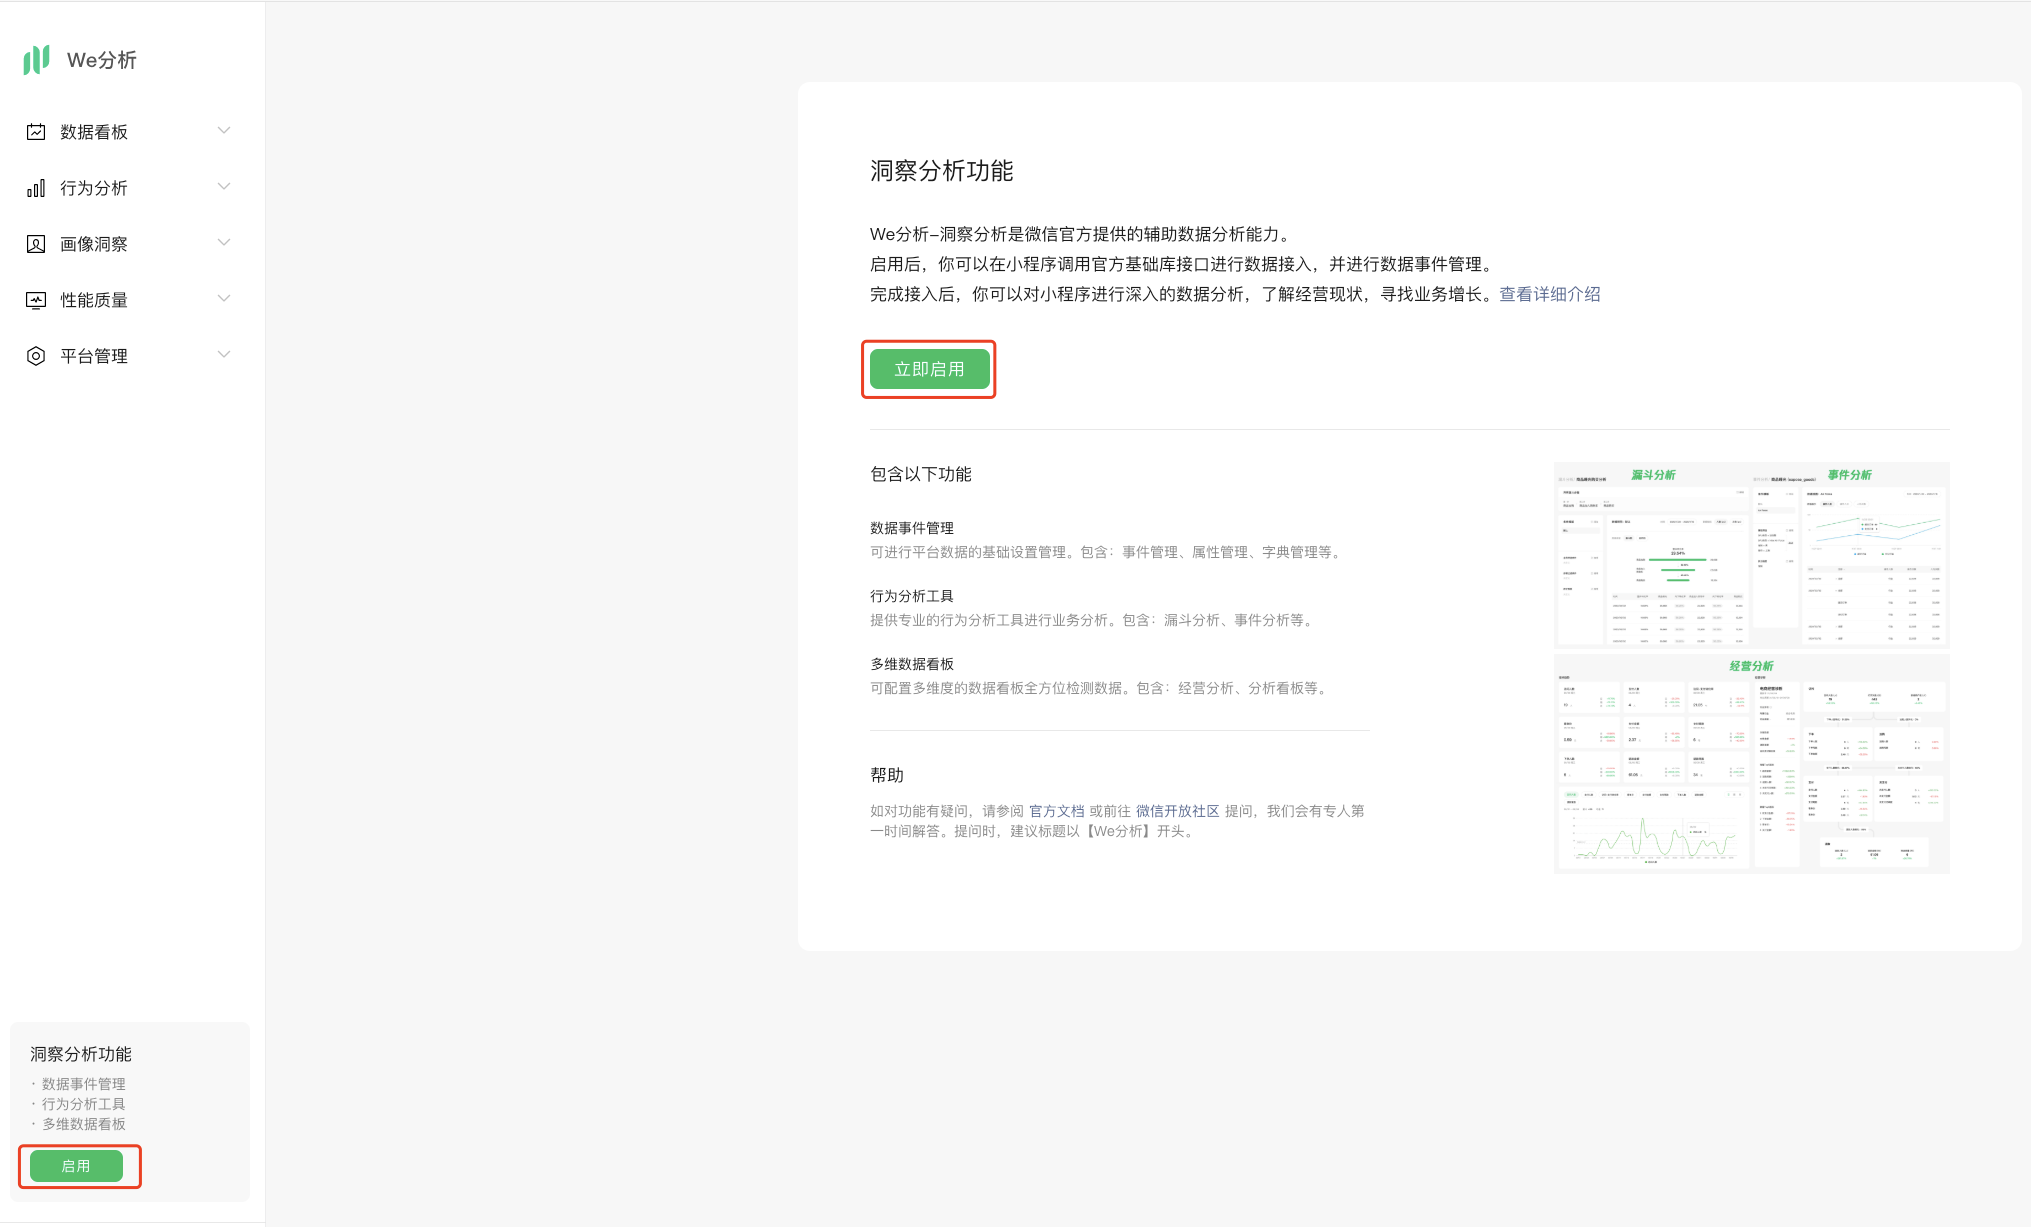Click the We分析 title text

coord(102,60)
